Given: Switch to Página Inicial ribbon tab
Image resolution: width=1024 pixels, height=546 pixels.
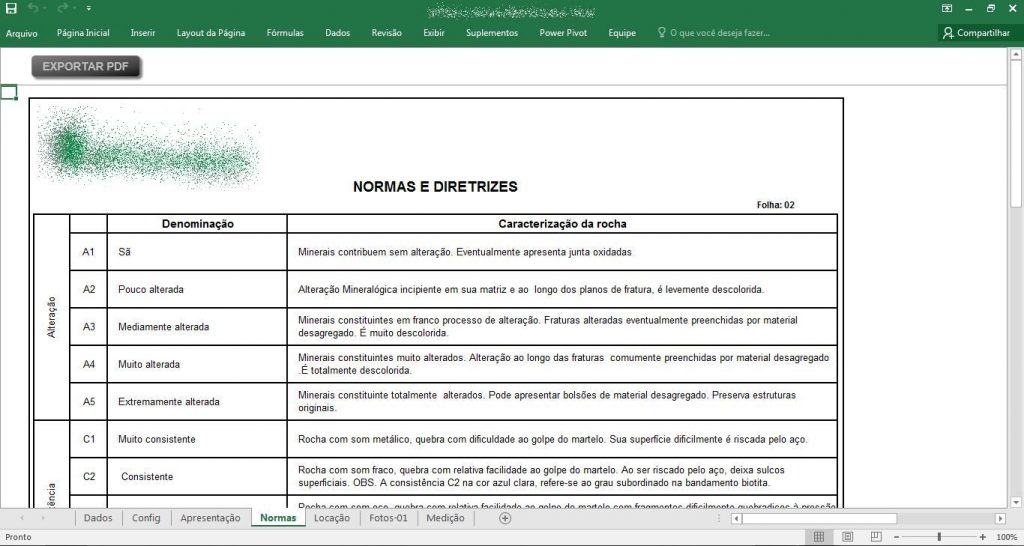Looking at the screenshot, I should [83, 33].
